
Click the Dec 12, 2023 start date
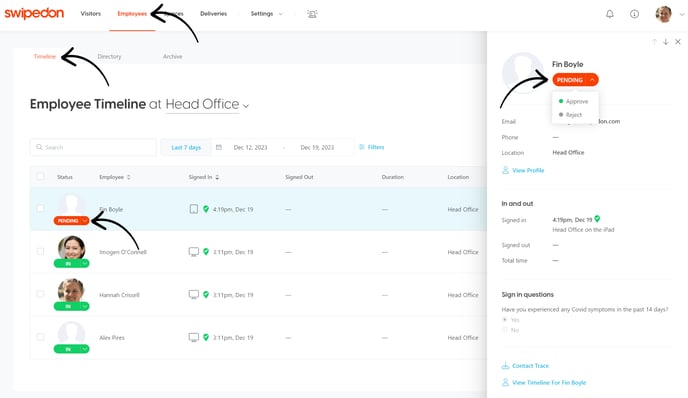(x=250, y=147)
